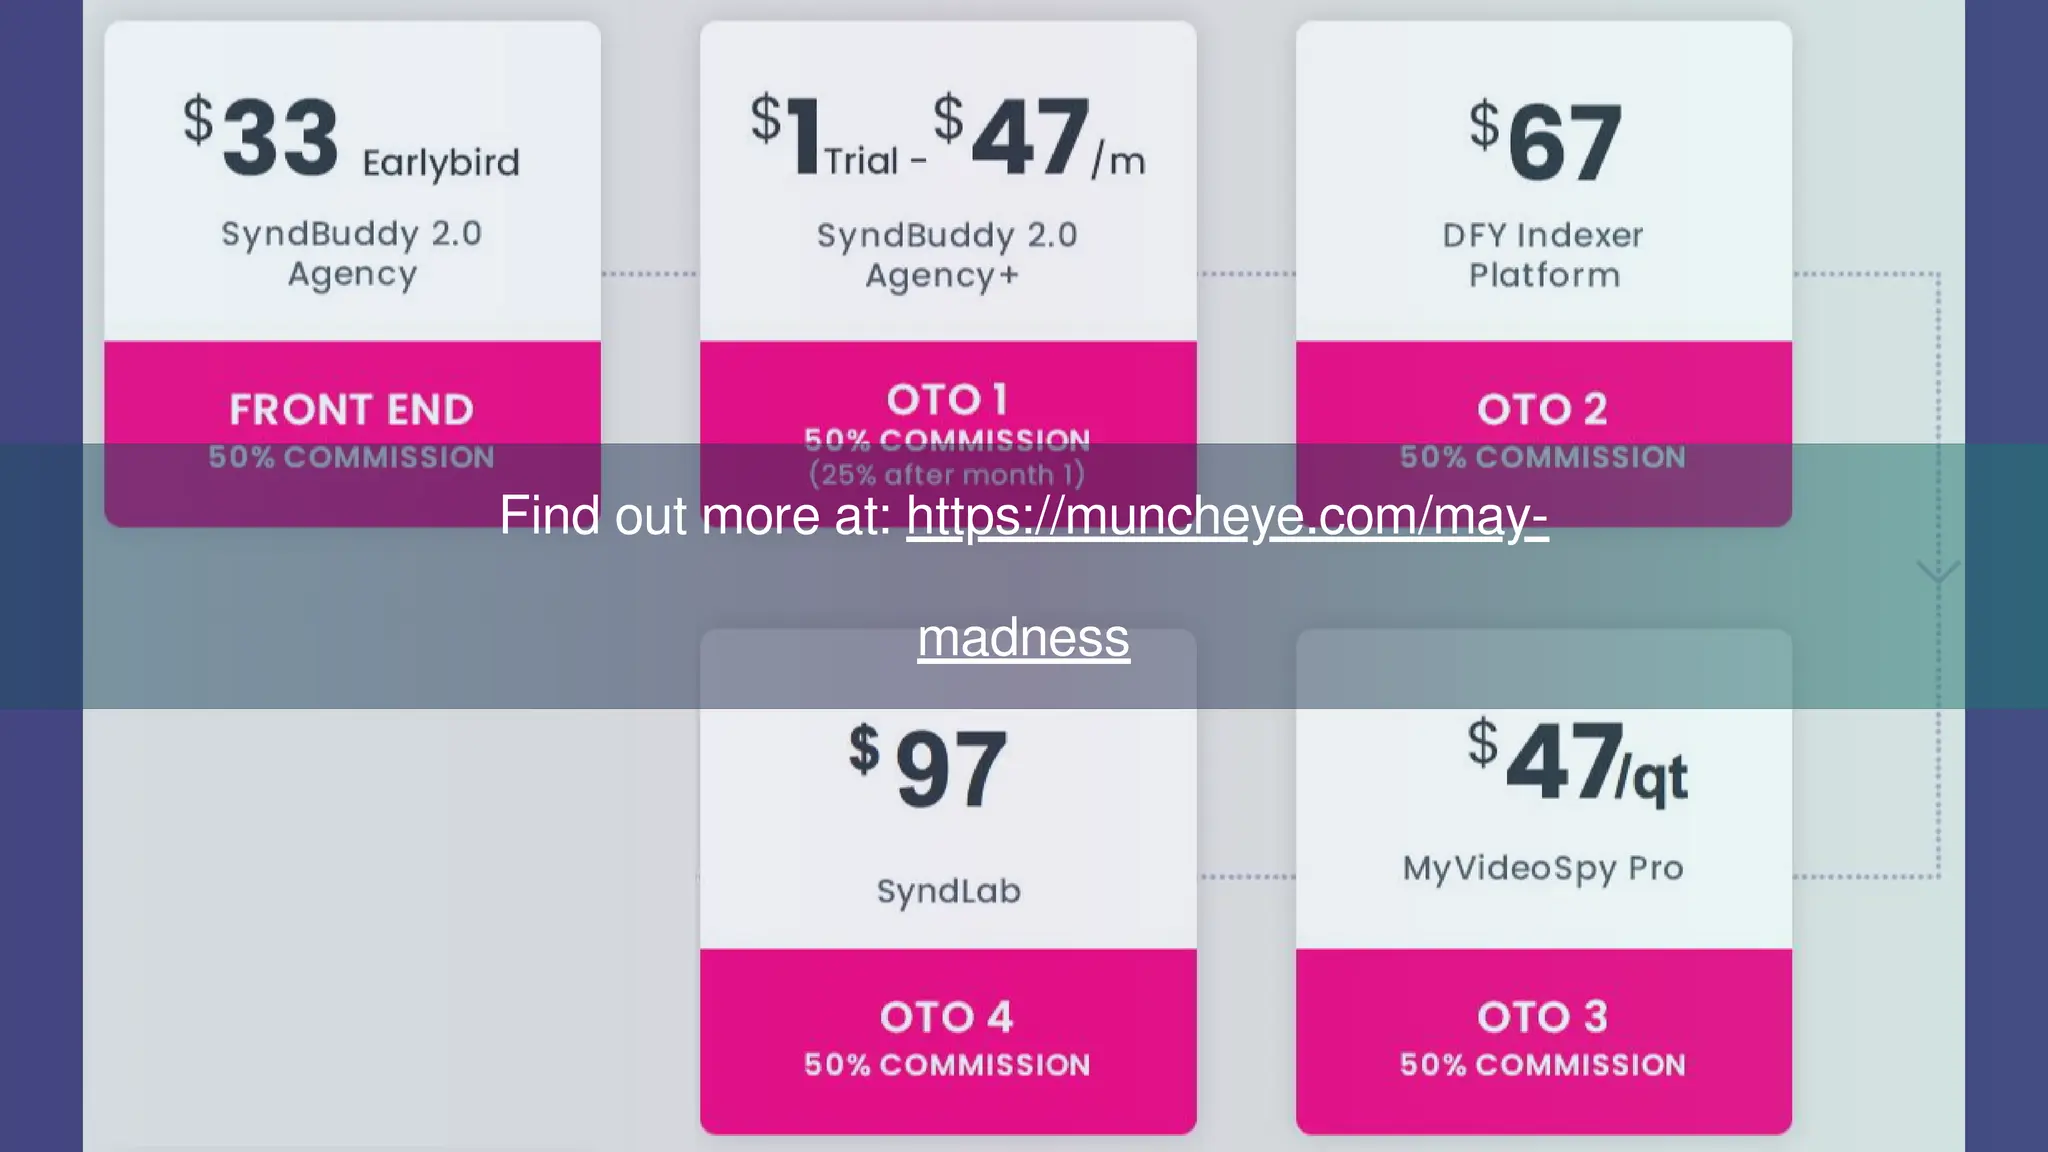Select the OTO 4 commission banner
The image size is (2048, 1152).
947,1040
